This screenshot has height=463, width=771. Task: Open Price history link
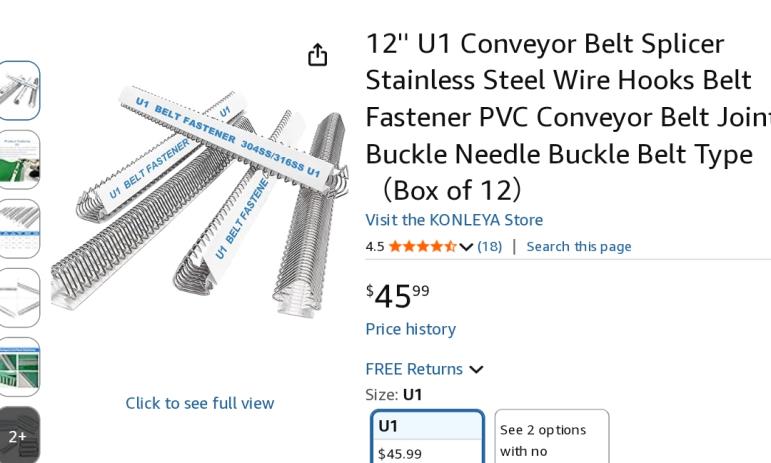410,329
